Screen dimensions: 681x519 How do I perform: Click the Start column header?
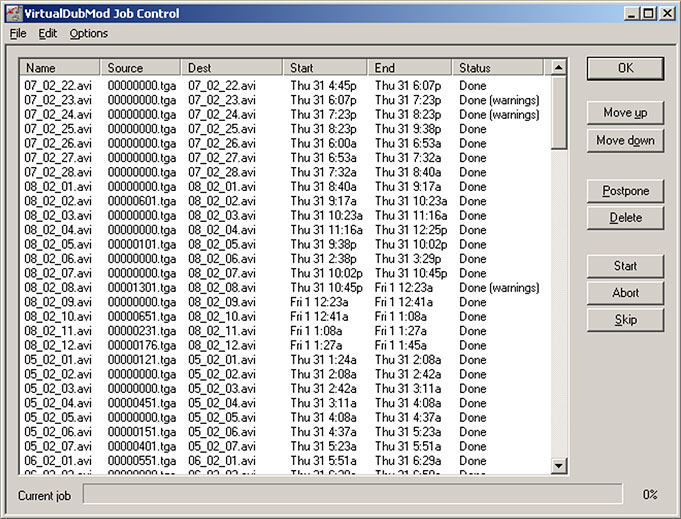coord(325,68)
